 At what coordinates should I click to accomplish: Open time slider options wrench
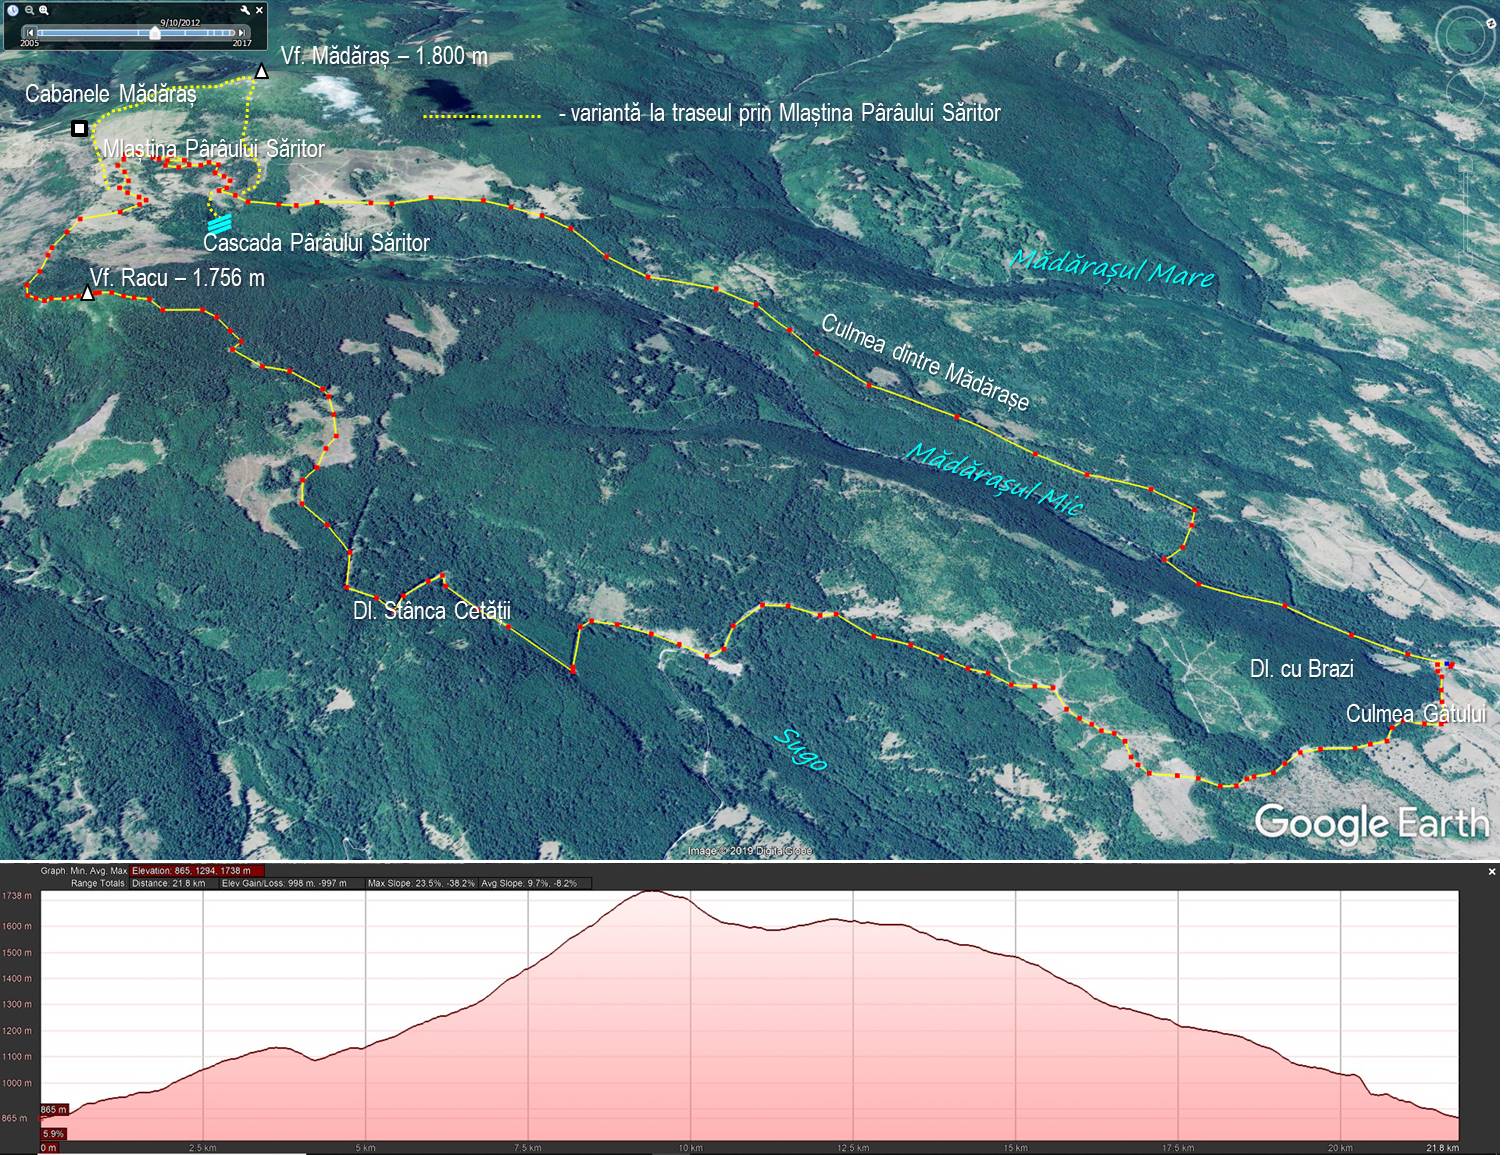click(245, 10)
